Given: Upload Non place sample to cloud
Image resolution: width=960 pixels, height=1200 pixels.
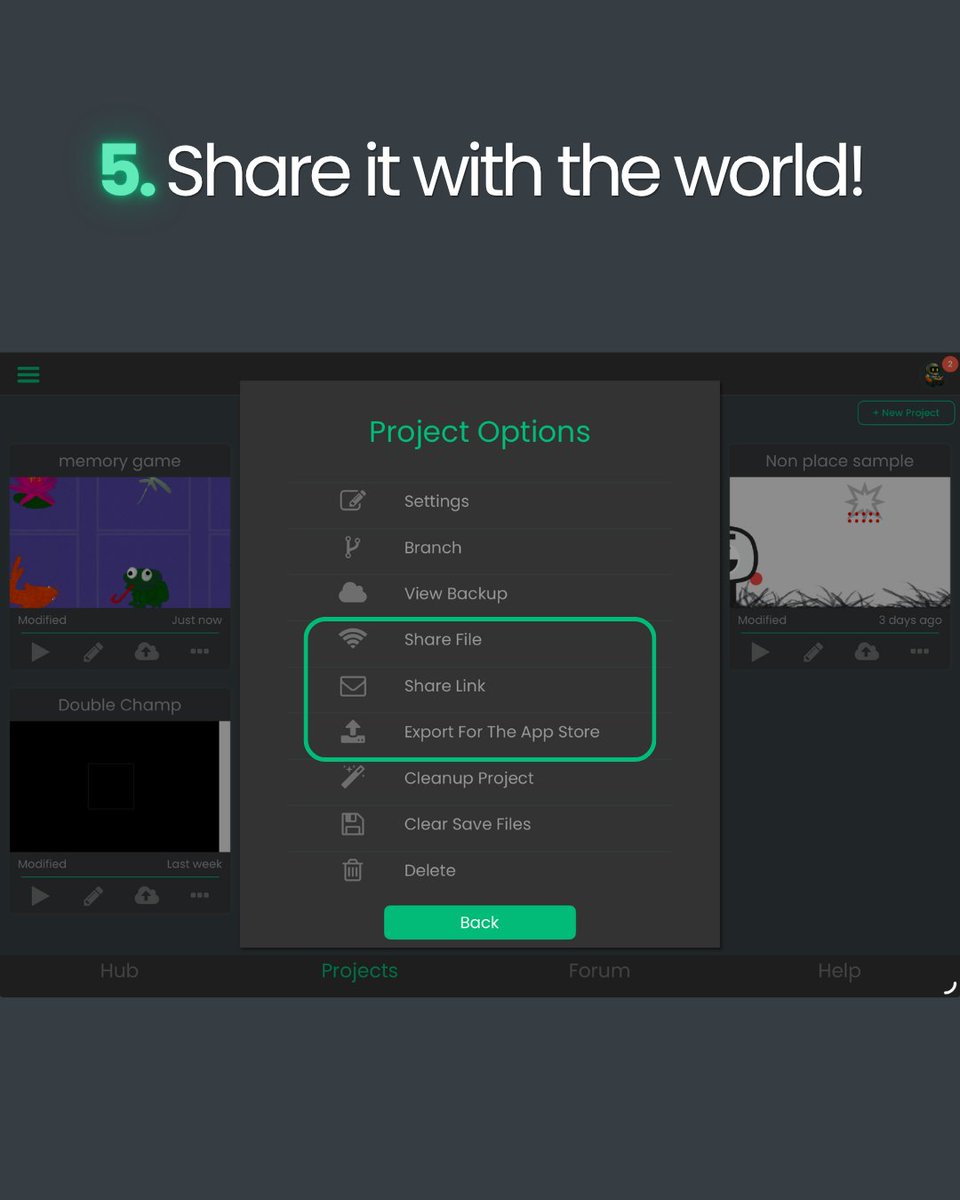Looking at the screenshot, I should [x=867, y=652].
